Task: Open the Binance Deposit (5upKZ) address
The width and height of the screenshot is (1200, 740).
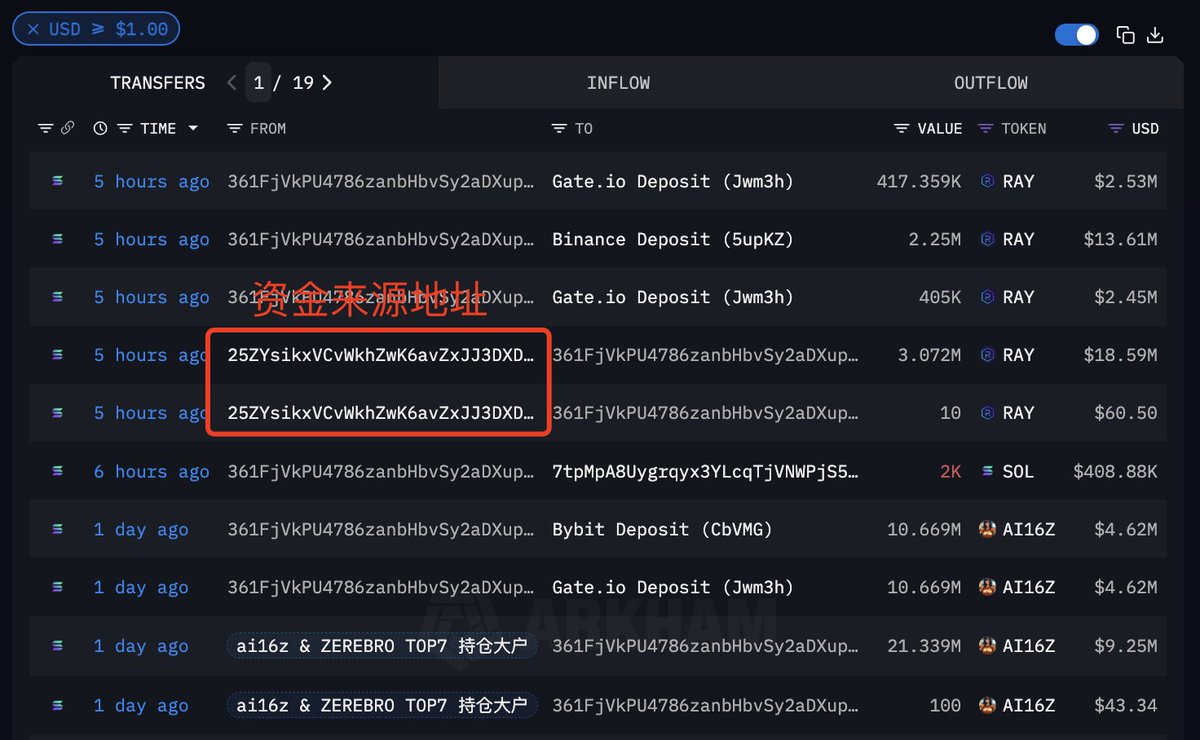Action: [x=672, y=239]
